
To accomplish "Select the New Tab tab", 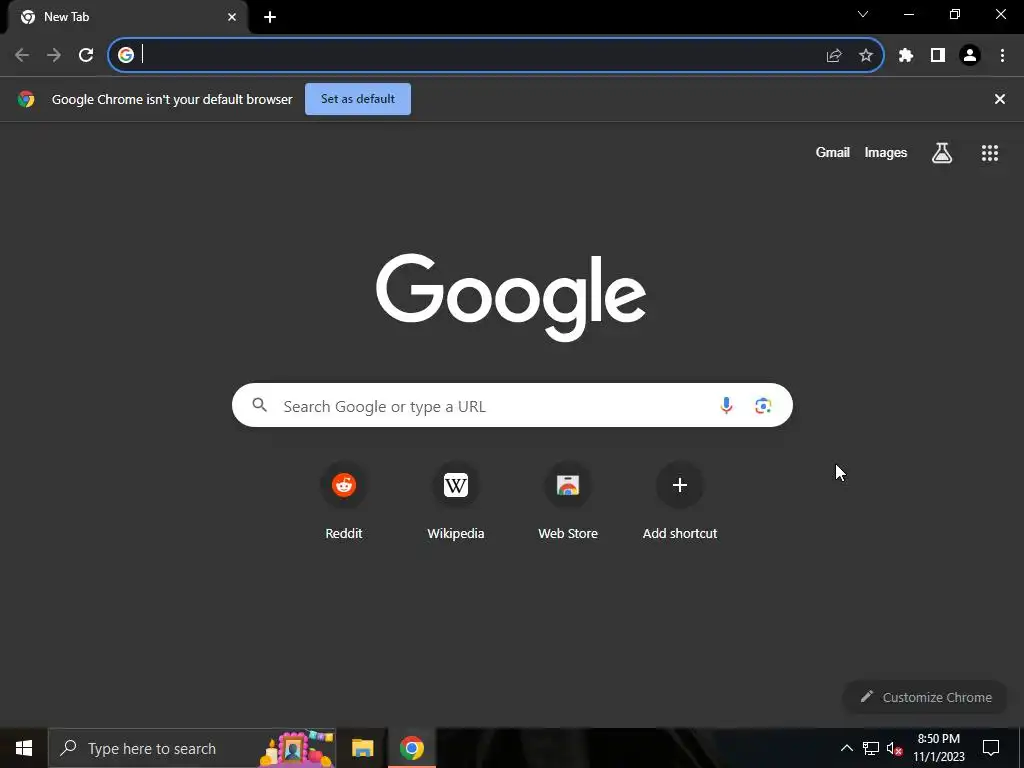I will pyautogui.click(x=127, y=17).
